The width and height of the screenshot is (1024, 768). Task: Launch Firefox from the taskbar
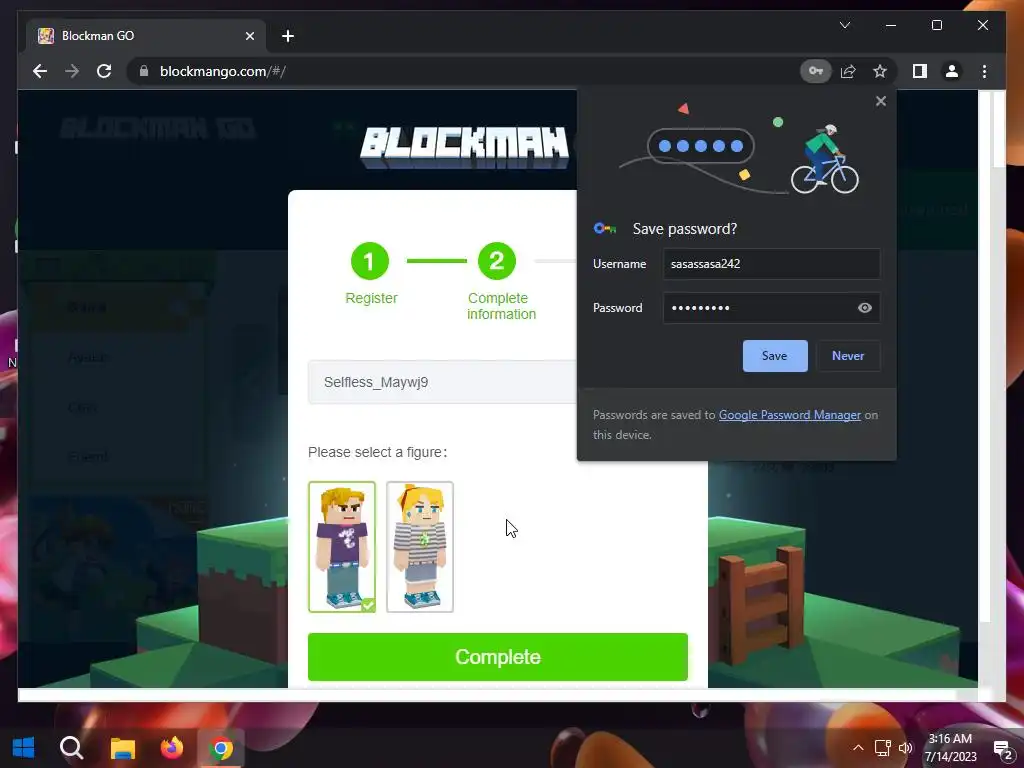point(172,748)
